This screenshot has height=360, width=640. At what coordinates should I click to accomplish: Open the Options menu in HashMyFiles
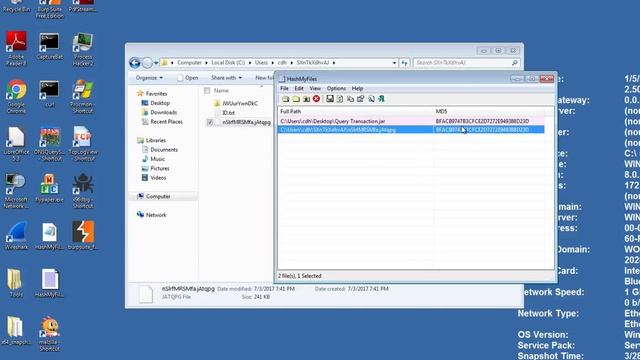pyautogui.click(x=336, y=88)
